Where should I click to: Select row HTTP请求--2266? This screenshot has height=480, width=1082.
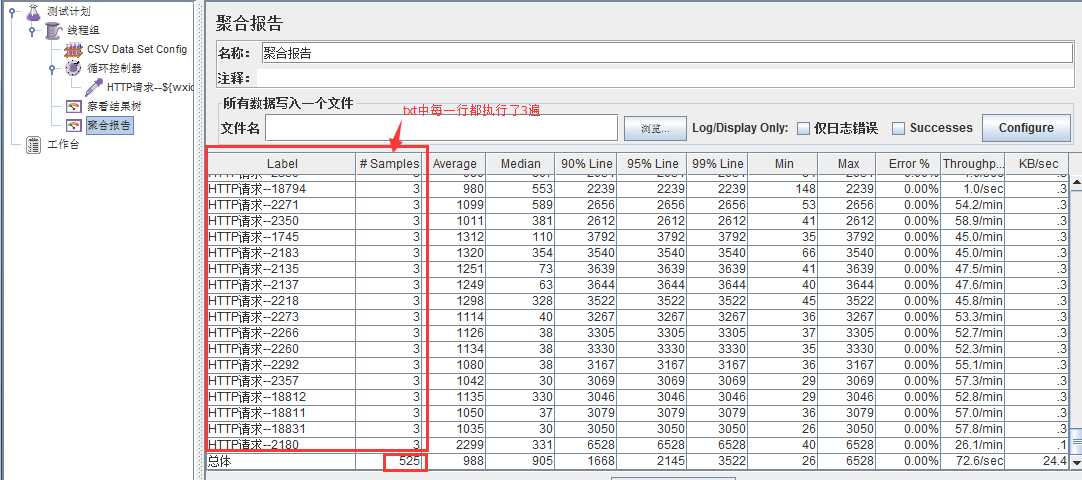(638, 332)
